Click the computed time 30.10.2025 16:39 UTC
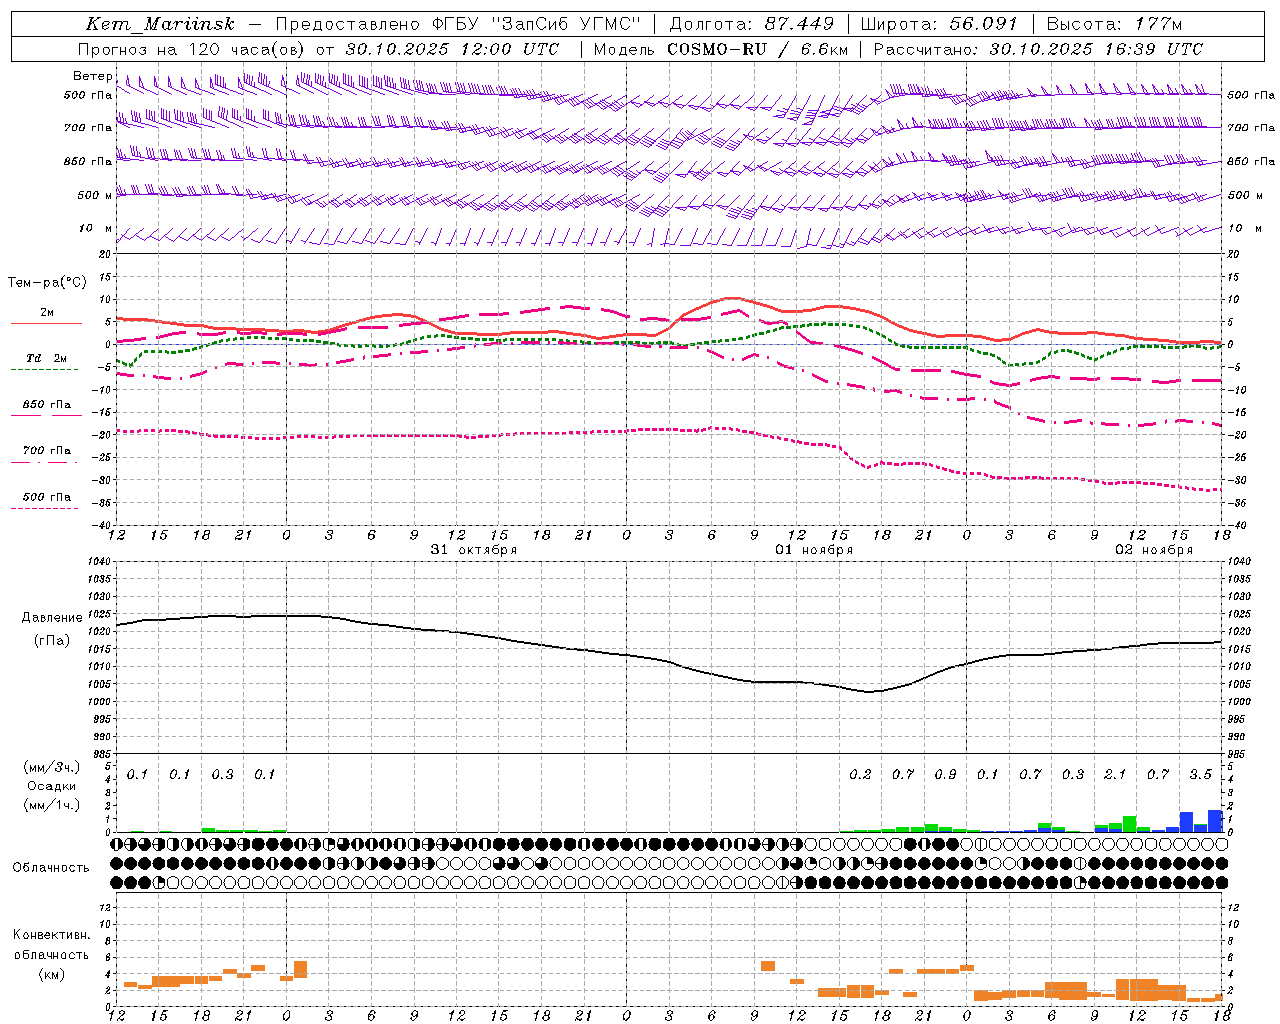 pos(1096,49)
